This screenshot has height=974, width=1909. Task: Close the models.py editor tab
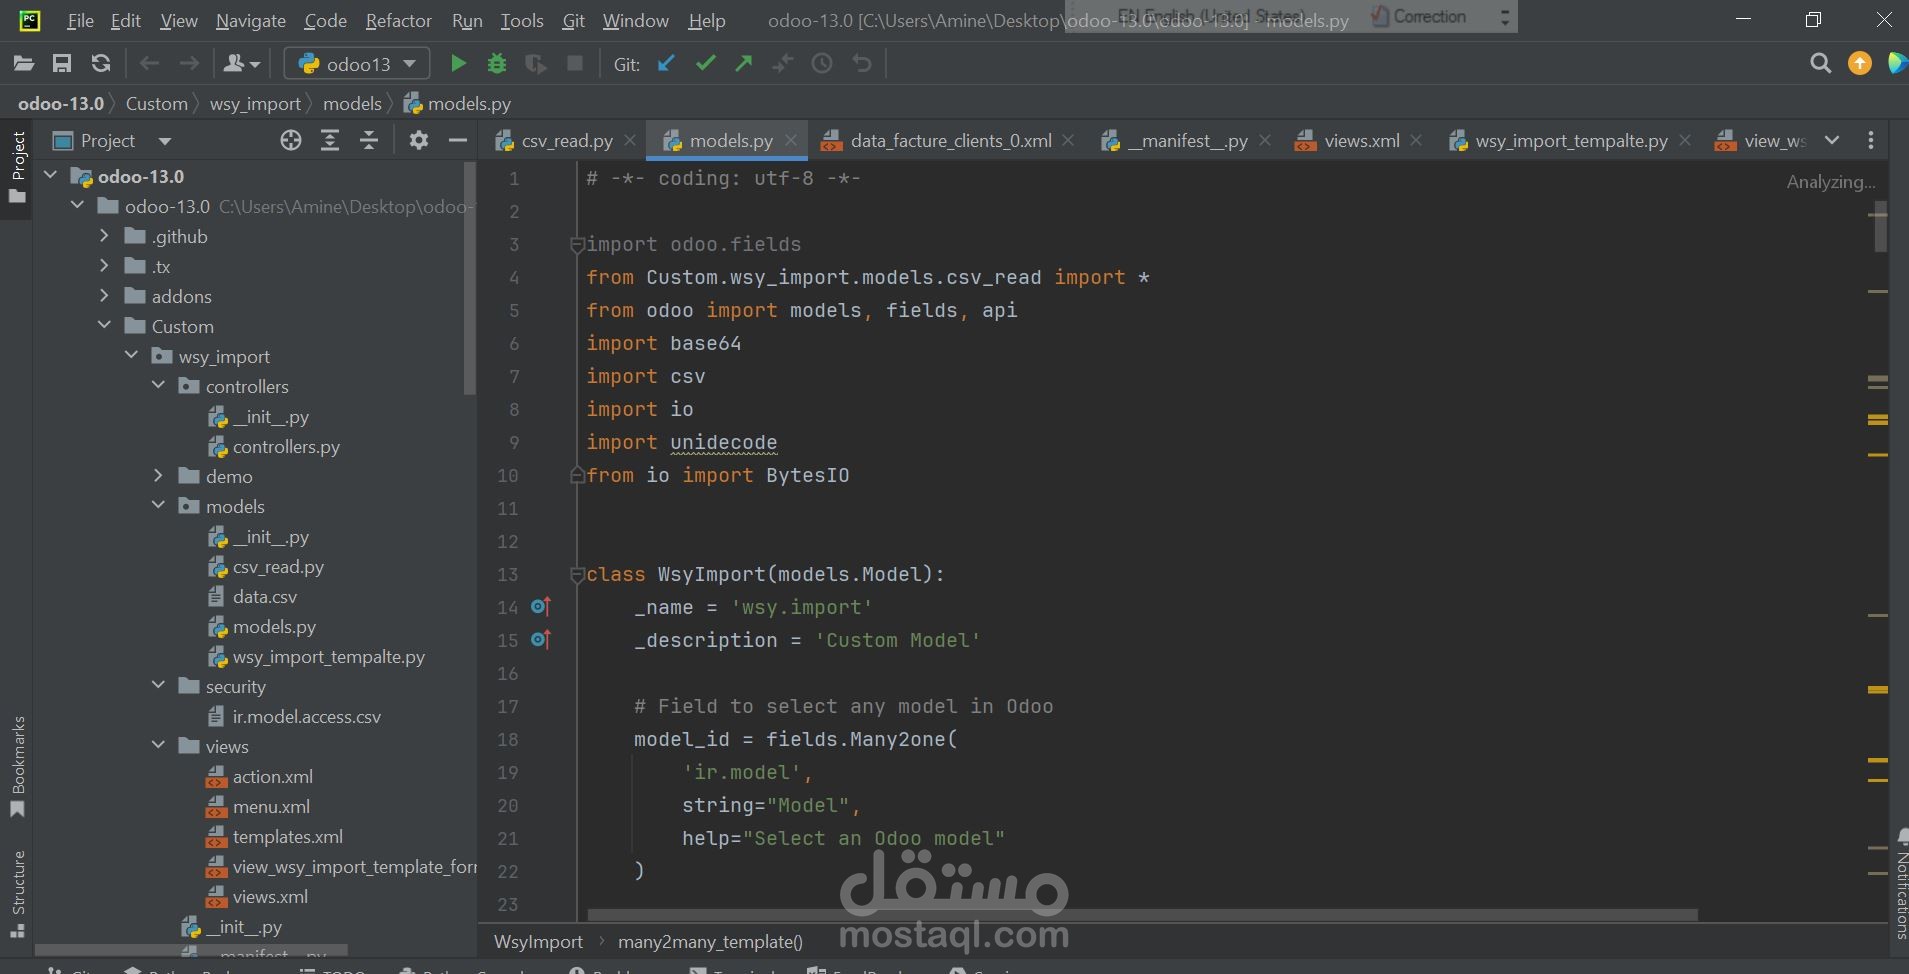coord(791,141)
